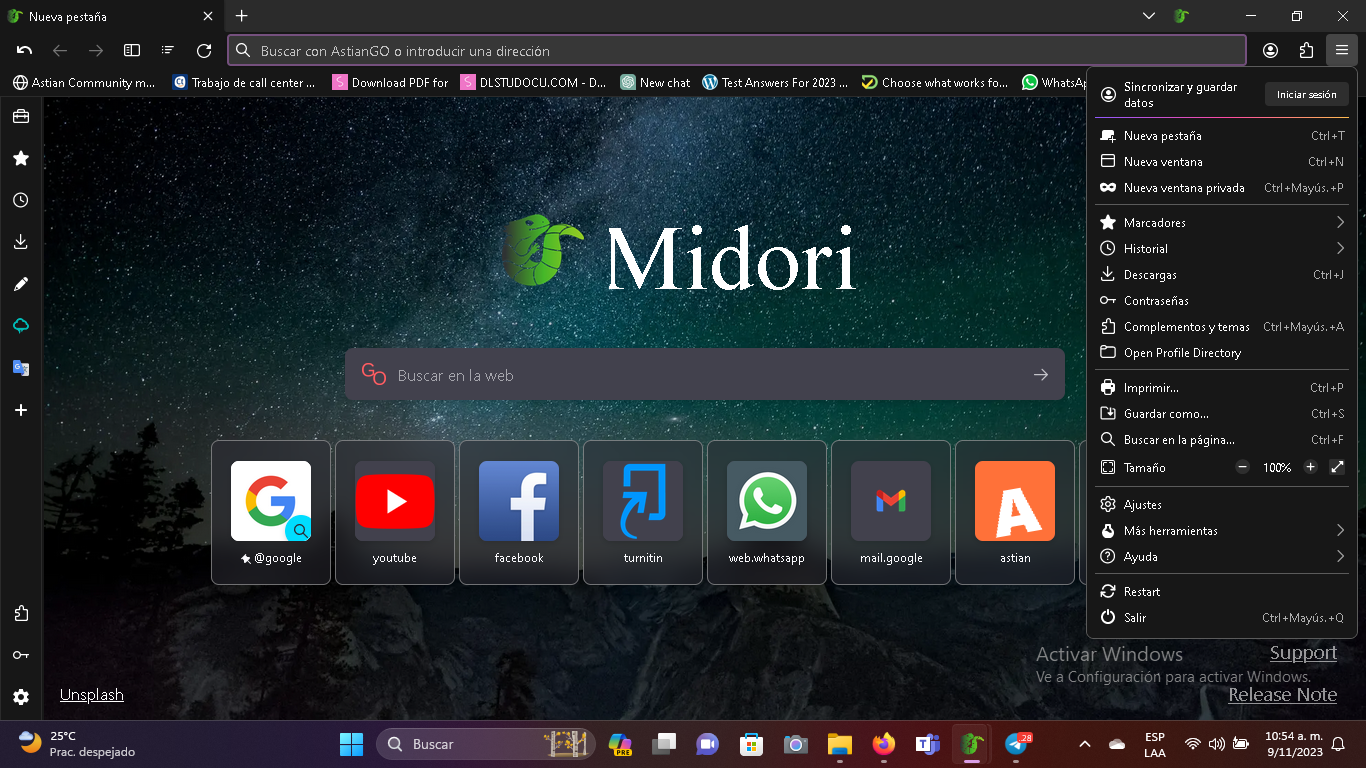Toggle the sidebar layout button in the toolbar
This screenshot has height=768, width=1366.
pos(132,50)
